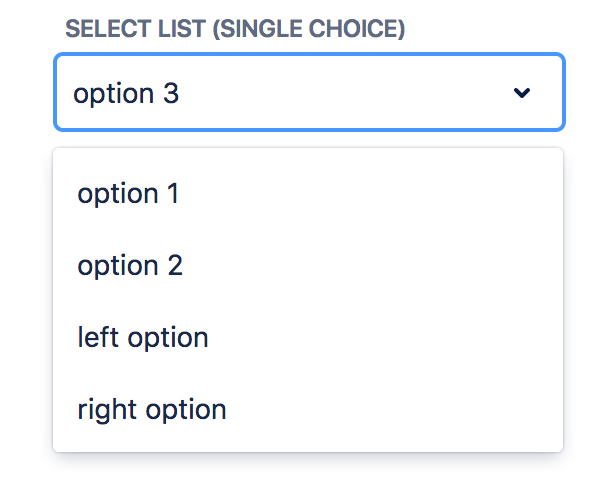Click the chevron arrow in the select box
The image size is (614, 492).
tap(521, 93)
